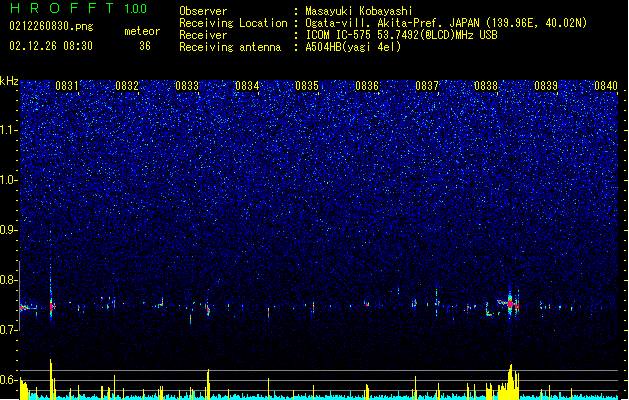Click the timestamp 02.12.26 08:30
The width and height of the screenshot is (629, 400).
(x=51, y=46)
